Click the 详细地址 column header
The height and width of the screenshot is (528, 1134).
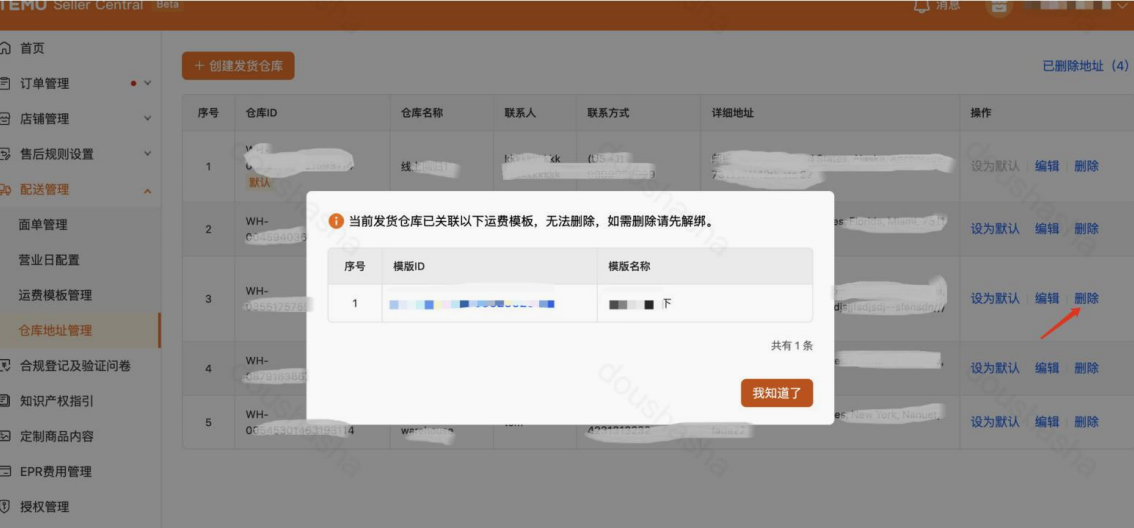(x=733, y=113)
